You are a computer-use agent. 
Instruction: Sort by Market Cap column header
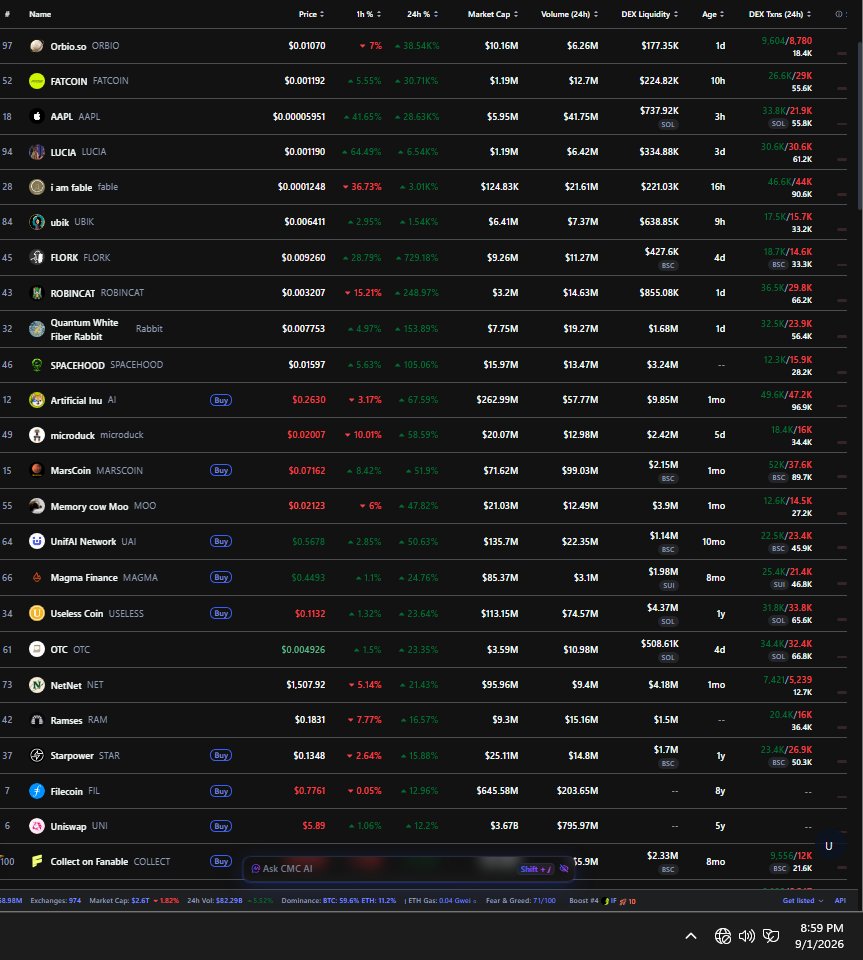point(493,14)
